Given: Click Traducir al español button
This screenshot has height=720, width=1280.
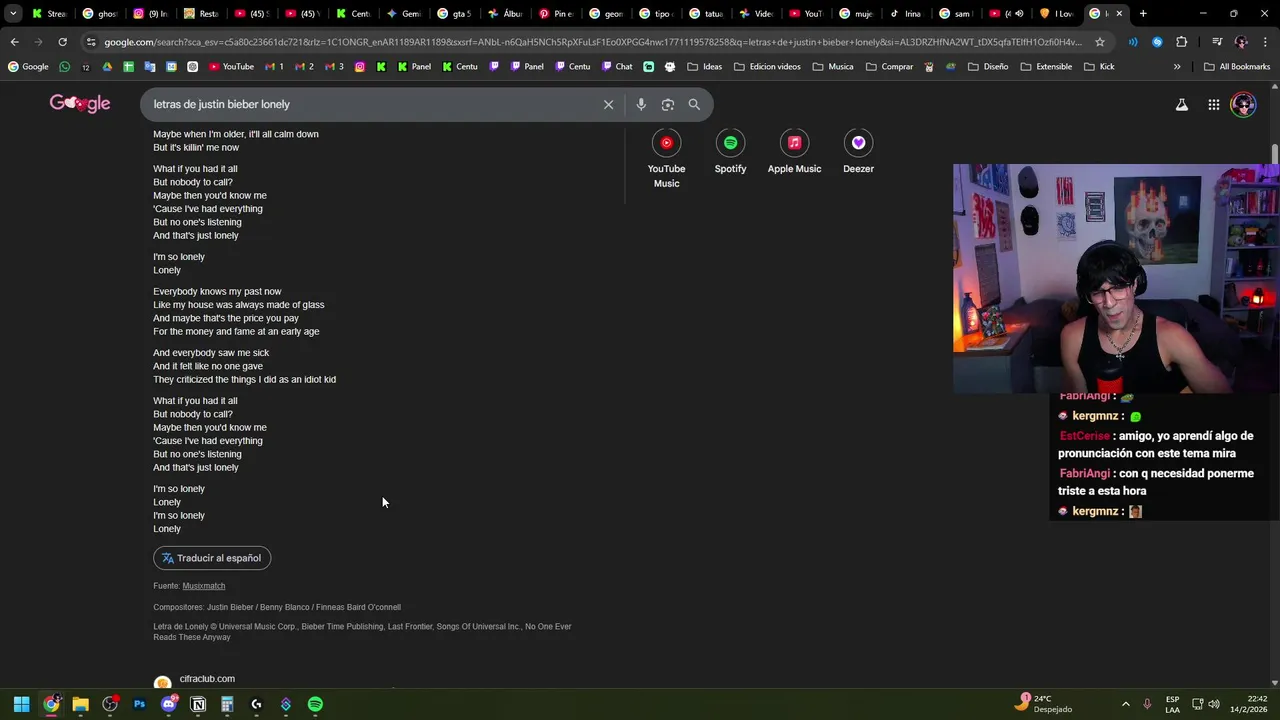Looking at the screenshot, I should tap(212, 558).
